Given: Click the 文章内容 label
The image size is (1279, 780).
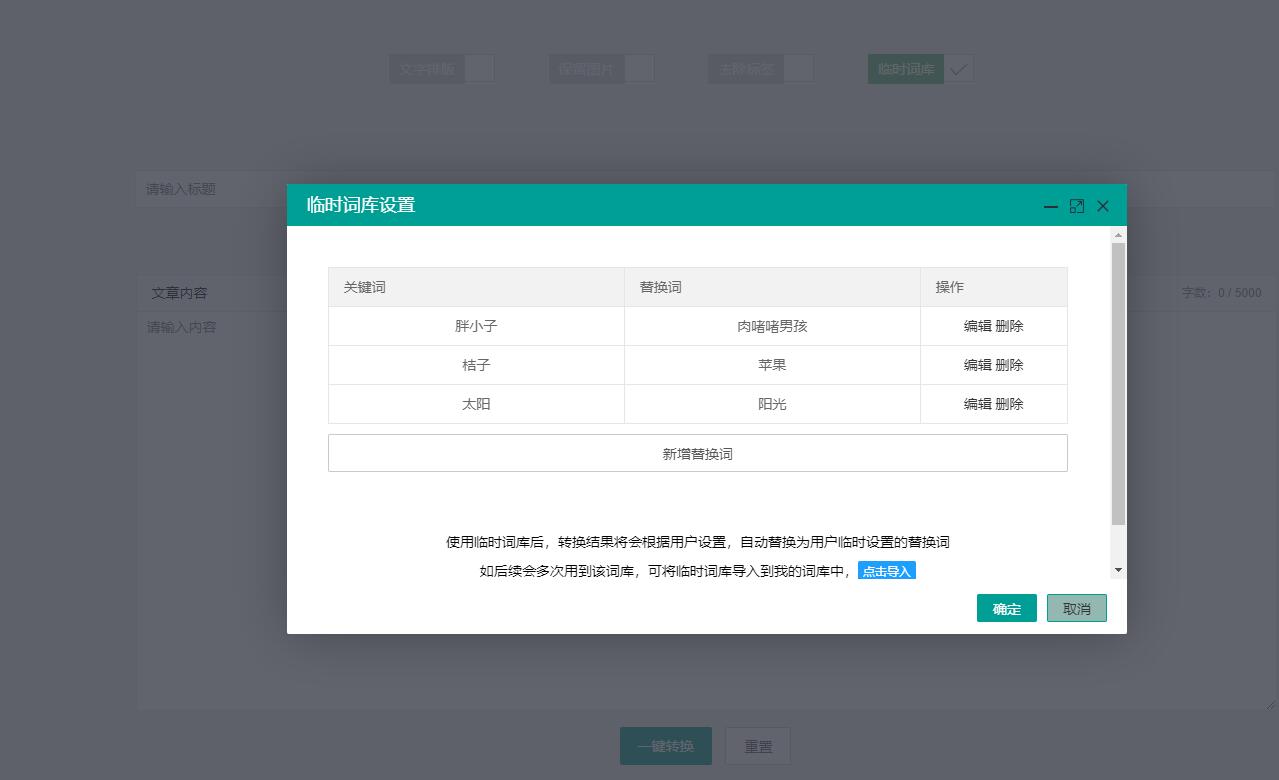Looking at the screenshot, I should (x=180, y=293).
